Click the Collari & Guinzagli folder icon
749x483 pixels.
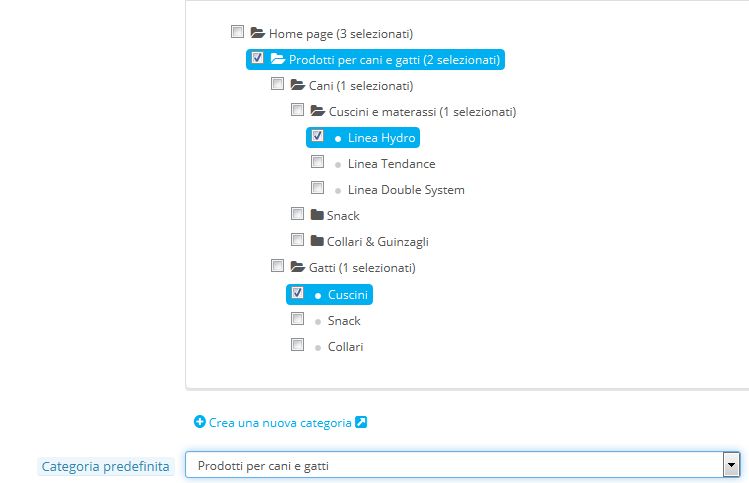317,240
